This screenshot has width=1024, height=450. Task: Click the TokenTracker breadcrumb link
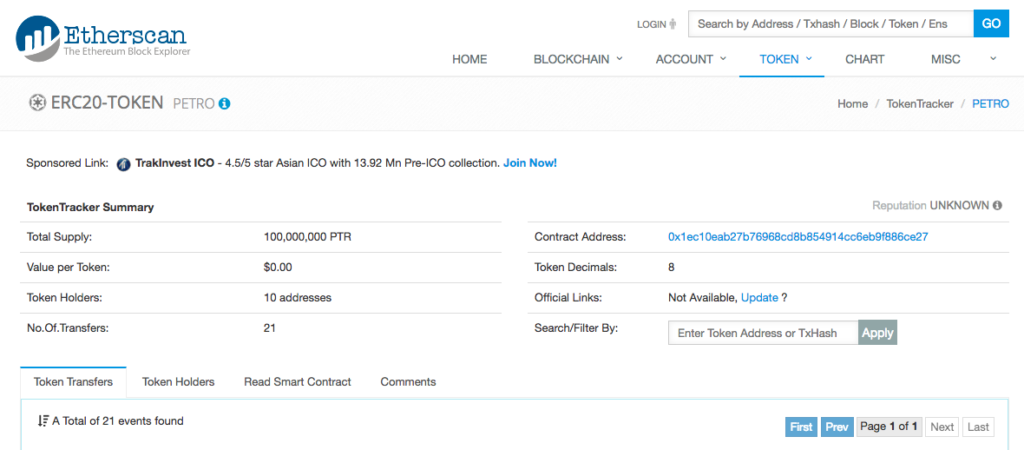click(920, 103)
